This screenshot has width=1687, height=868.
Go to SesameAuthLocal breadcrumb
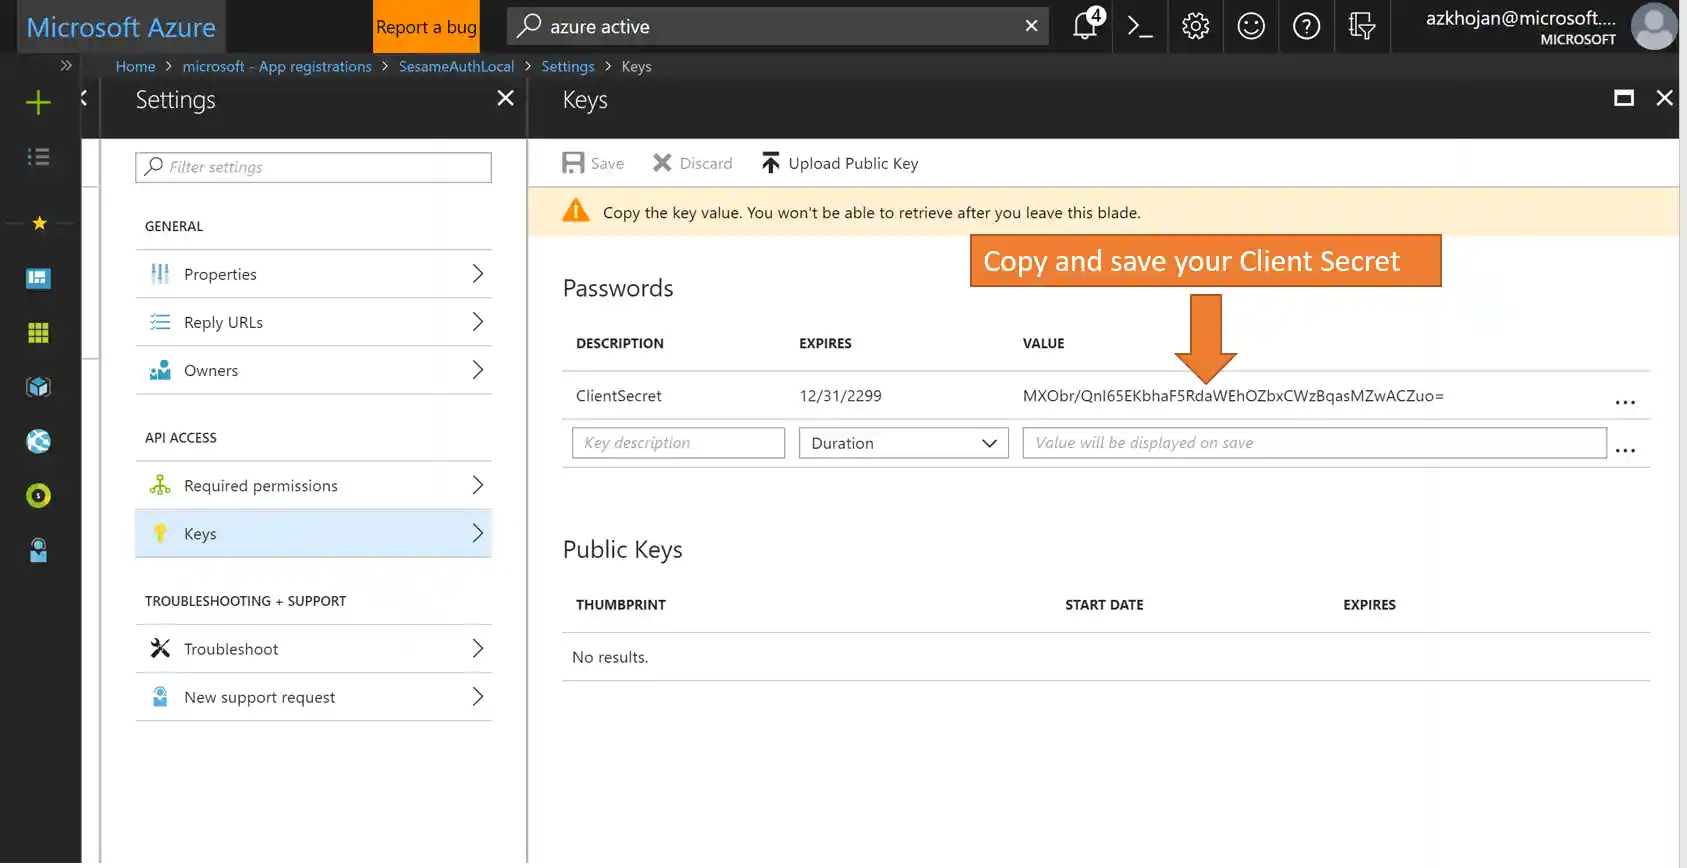point(456,66)
